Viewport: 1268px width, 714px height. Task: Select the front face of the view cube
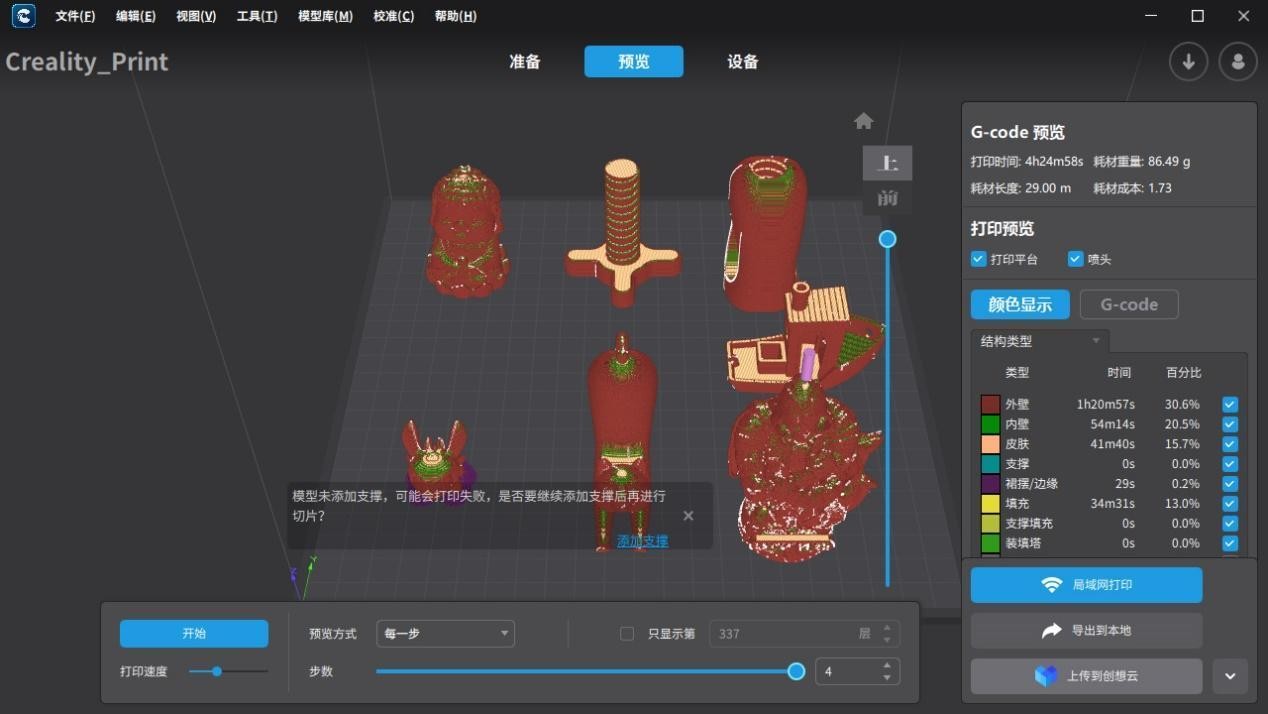point(887,198)
